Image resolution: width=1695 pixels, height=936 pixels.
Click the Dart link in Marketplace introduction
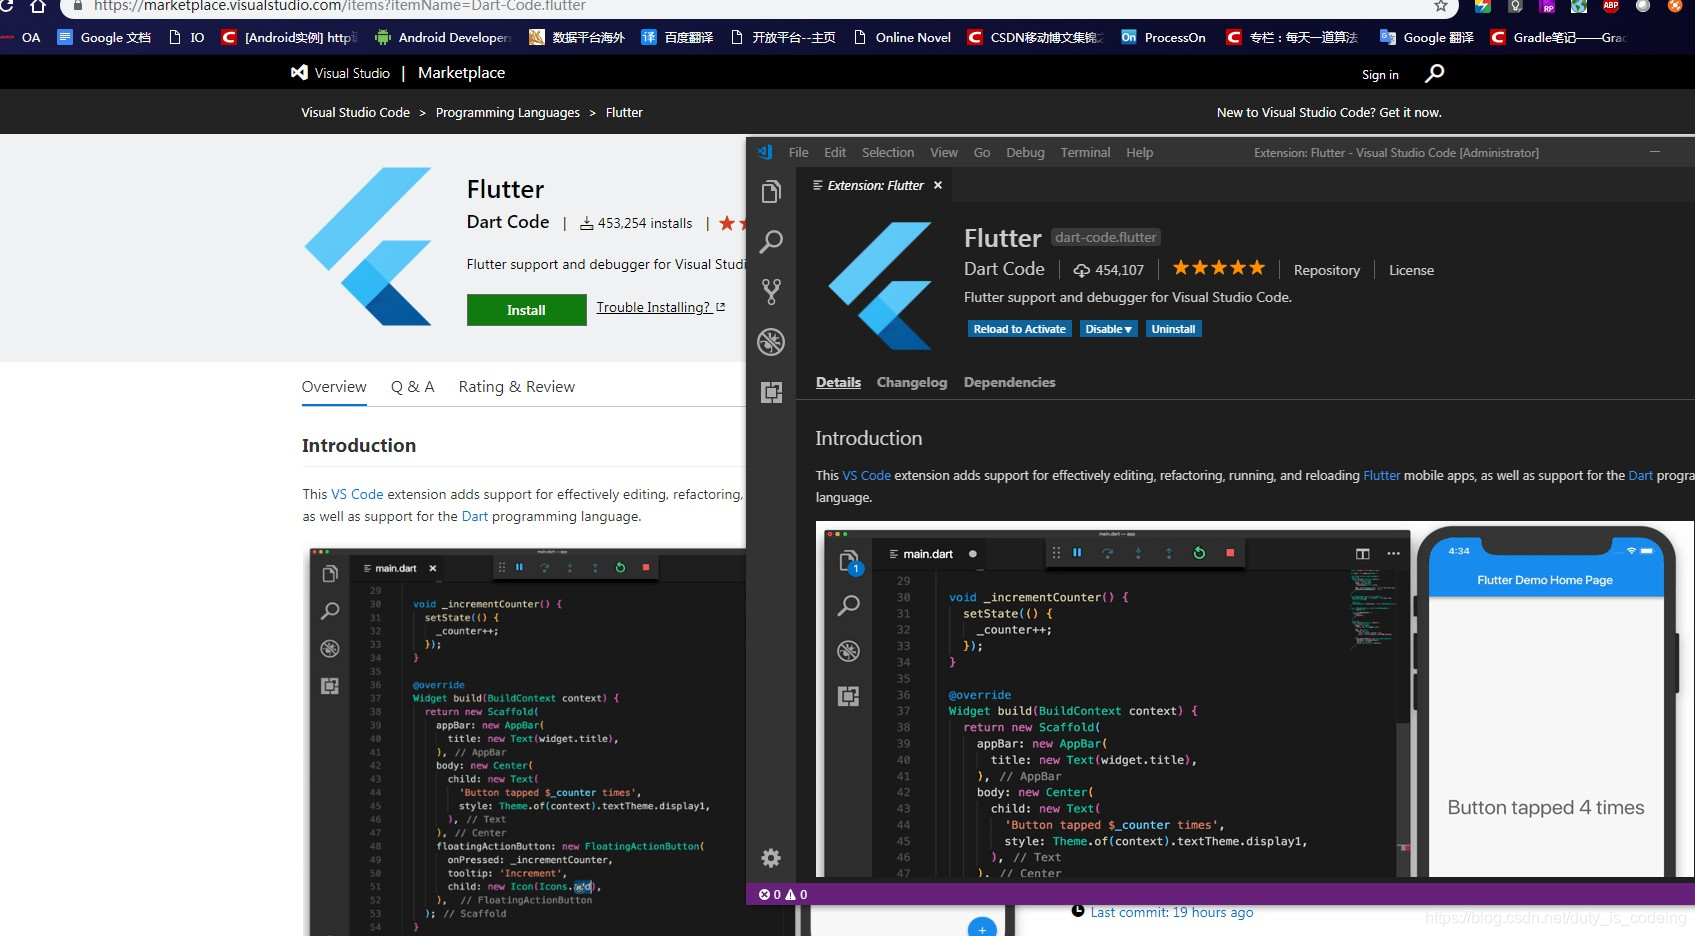coord(474,517)
